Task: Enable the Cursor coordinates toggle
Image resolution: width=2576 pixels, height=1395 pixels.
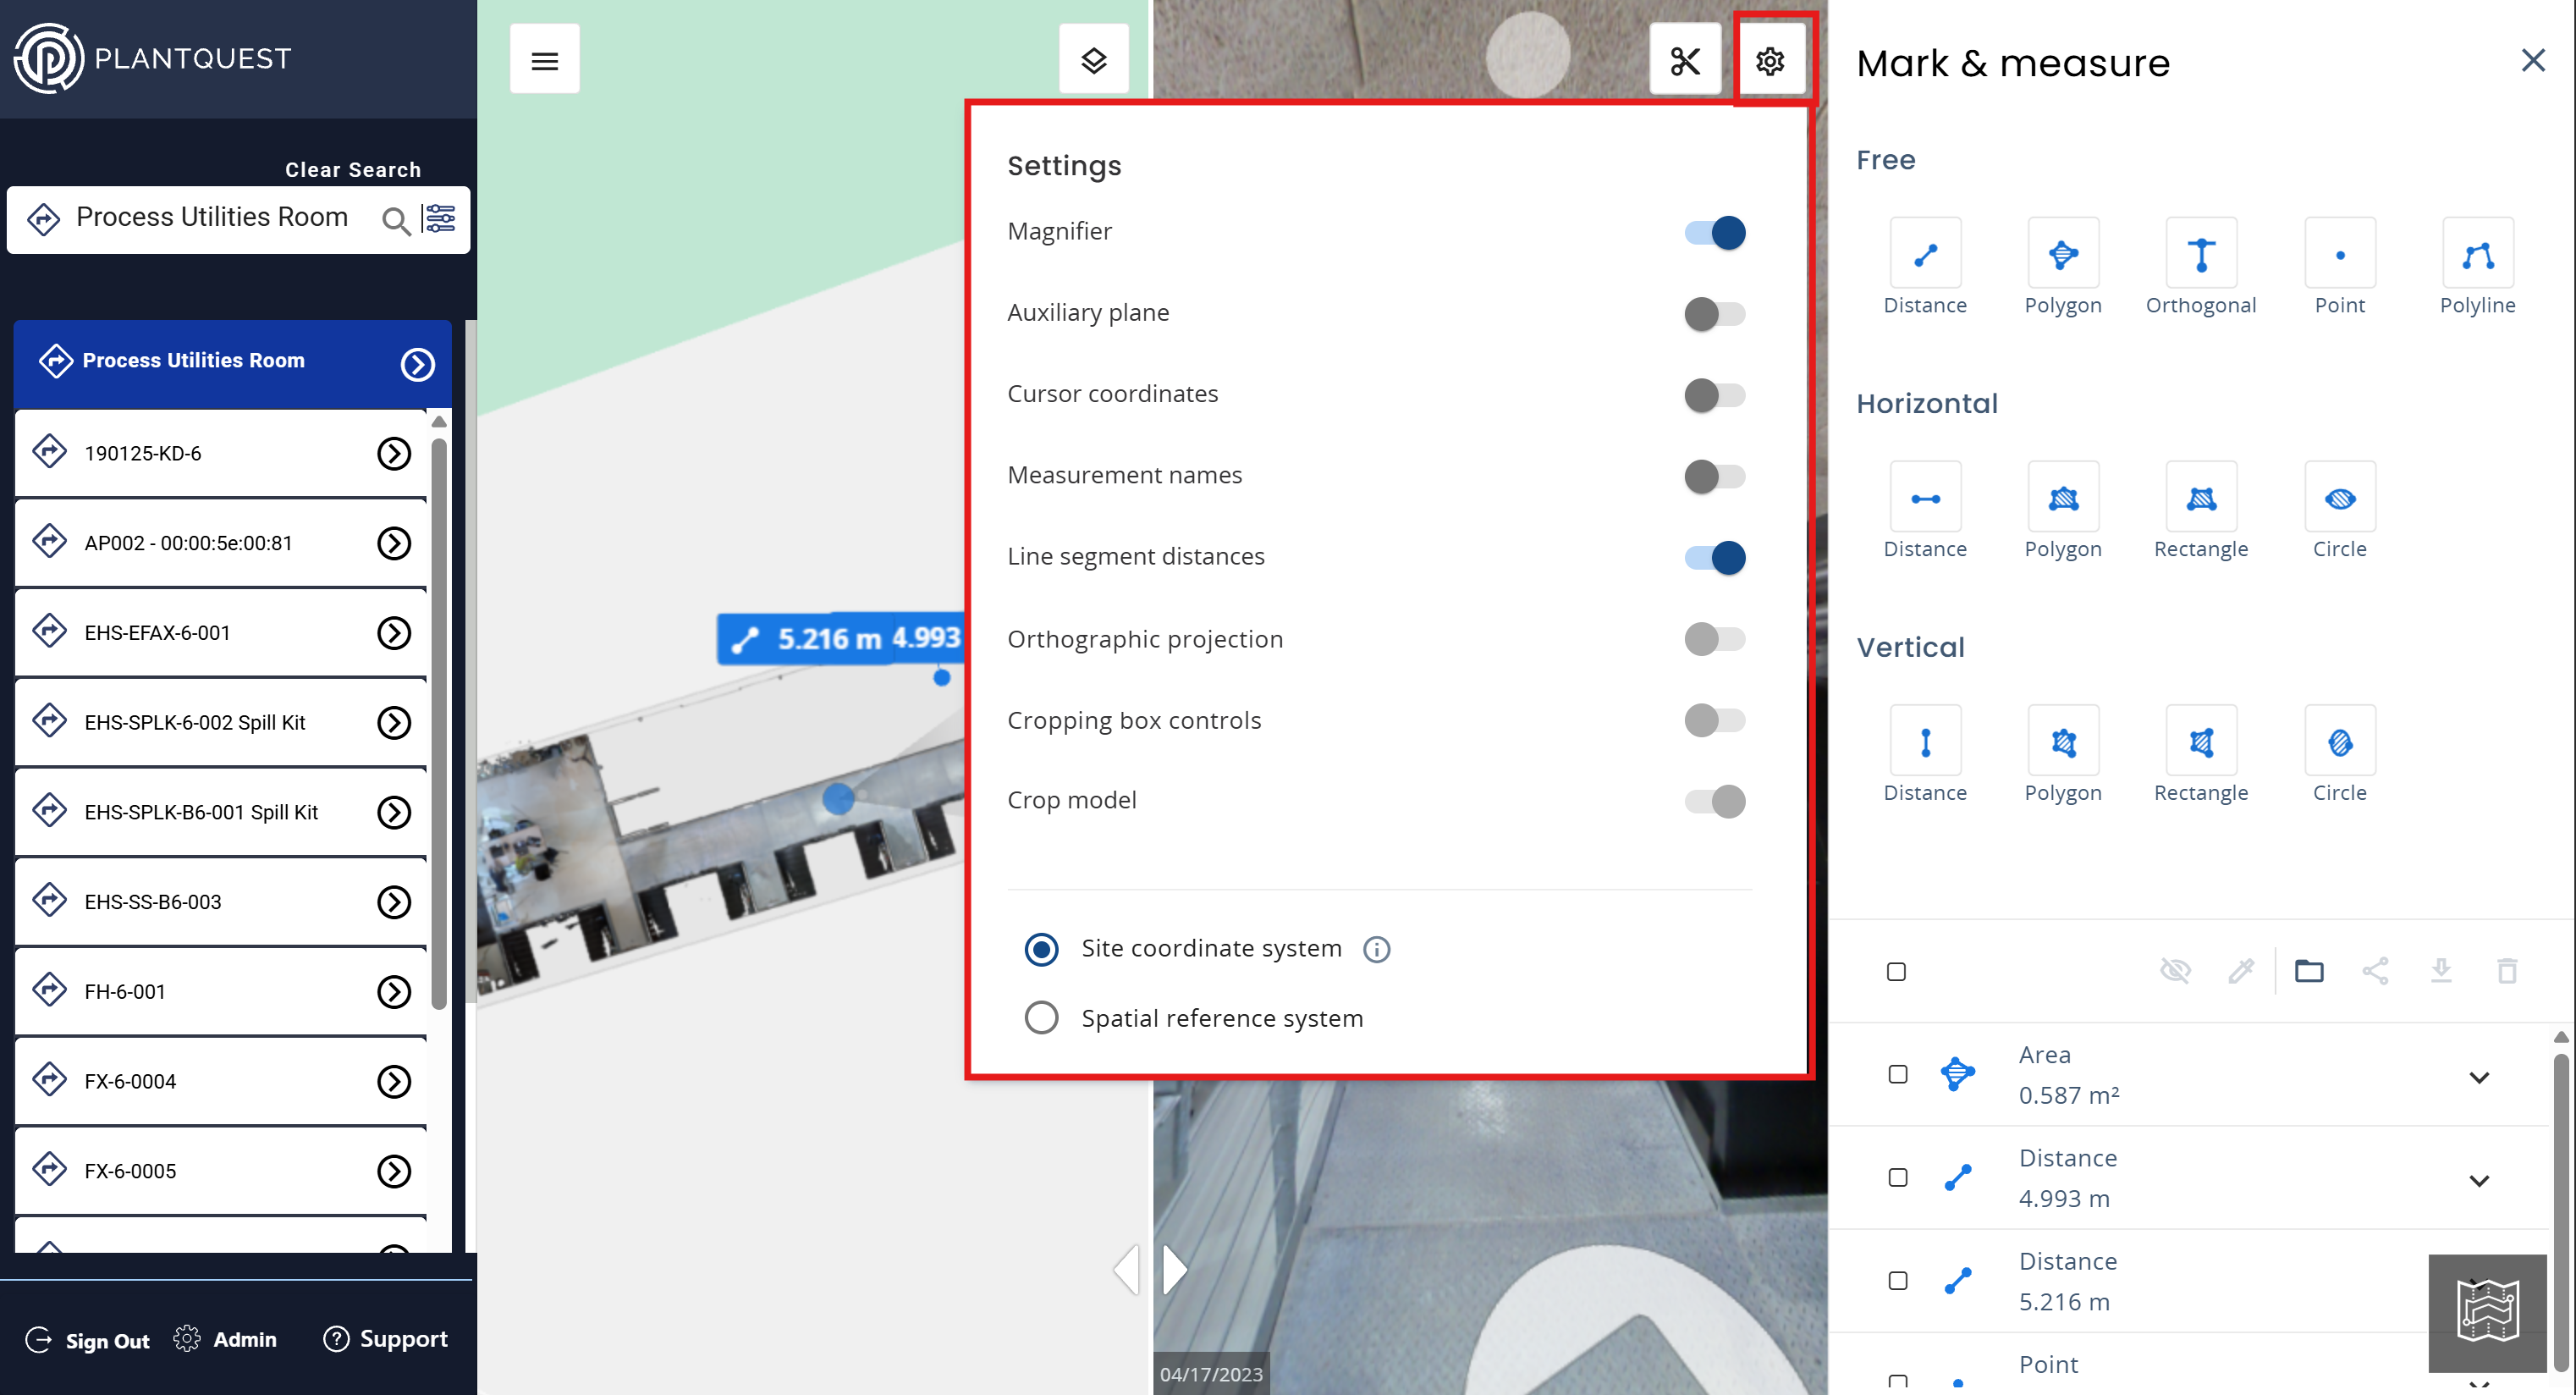Action: [x=1714, y=395]
